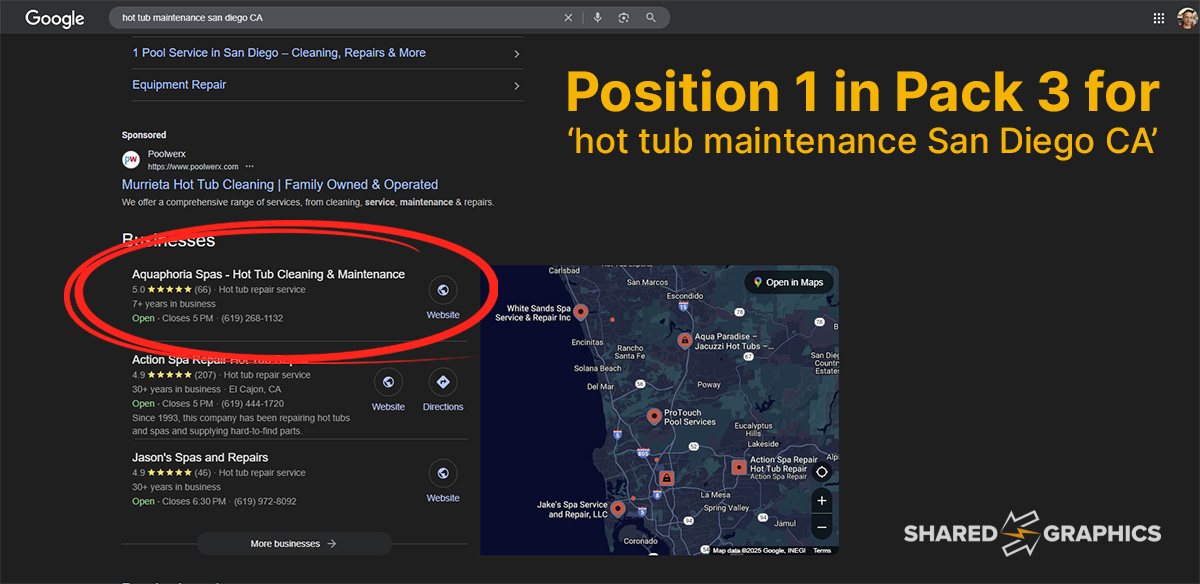The width and height of the screenshot is (1200, 584).
Task: Click the search magnifier icon
Action: [x=651, y=18]
